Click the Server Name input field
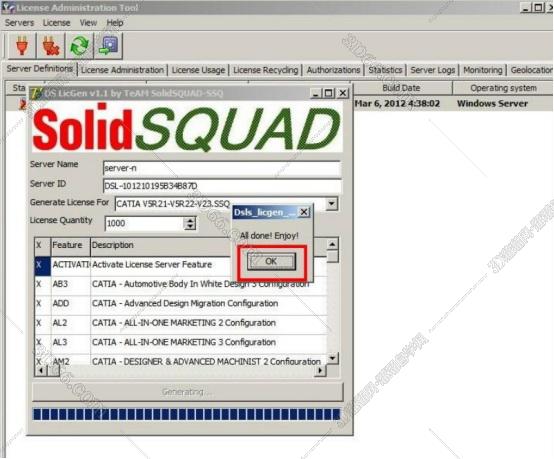This screenshot has width=554, height=459. pos(222,168)
